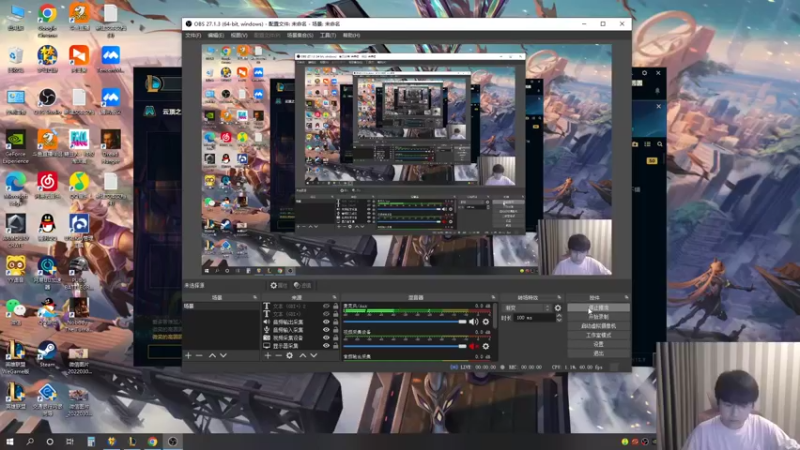Open OBS Studio desktop shortcut

[x=47, y=101]
